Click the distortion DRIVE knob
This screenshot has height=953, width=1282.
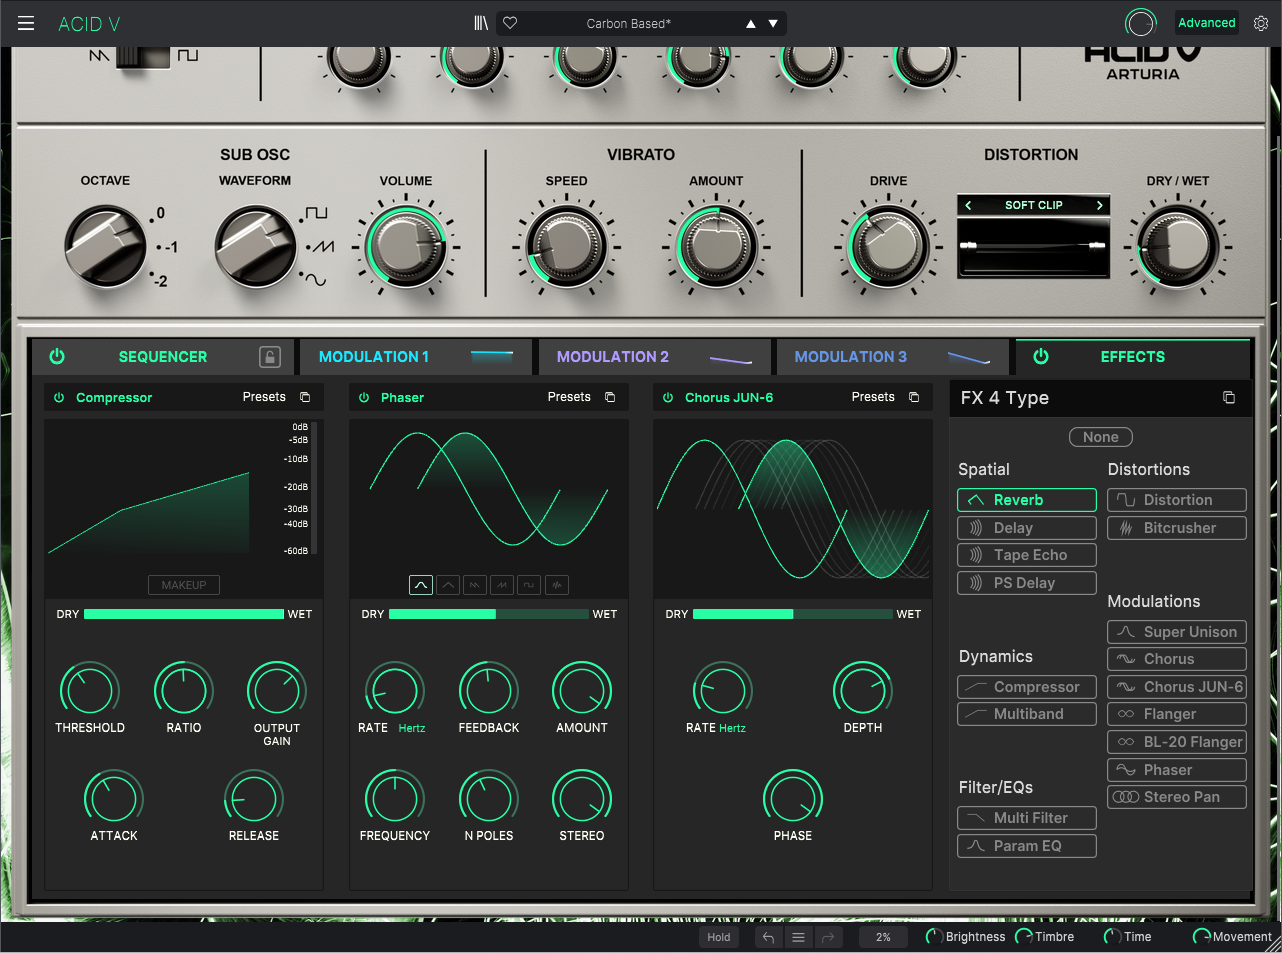(x=888, y=246)
